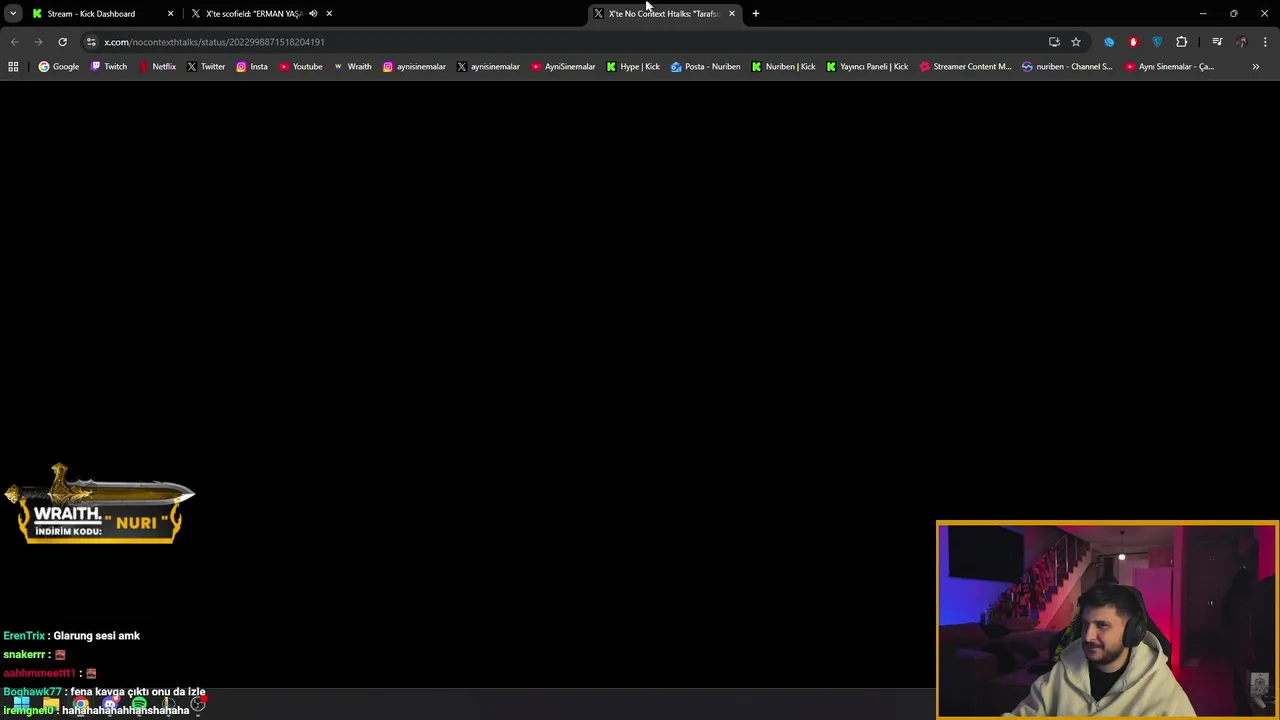1280x720 pixels.
Task: Open the Instagram aynisinemalar bookmark
Action: (x=414, y=67)
